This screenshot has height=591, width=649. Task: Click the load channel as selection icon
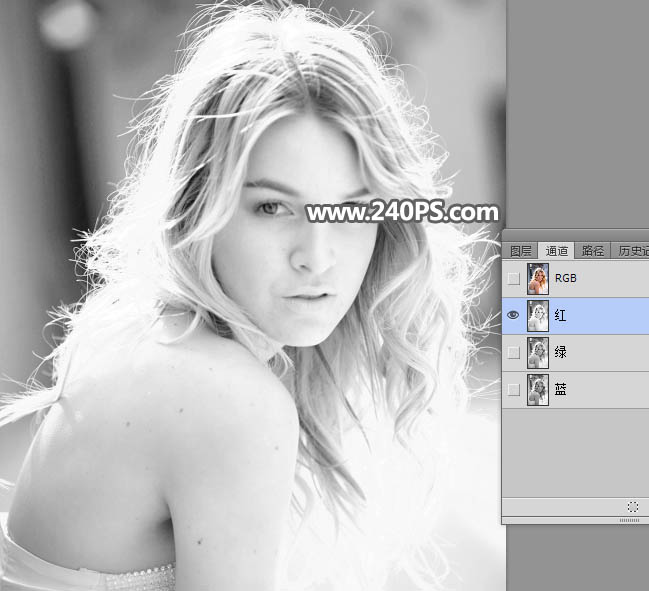[x=632, y=507]
